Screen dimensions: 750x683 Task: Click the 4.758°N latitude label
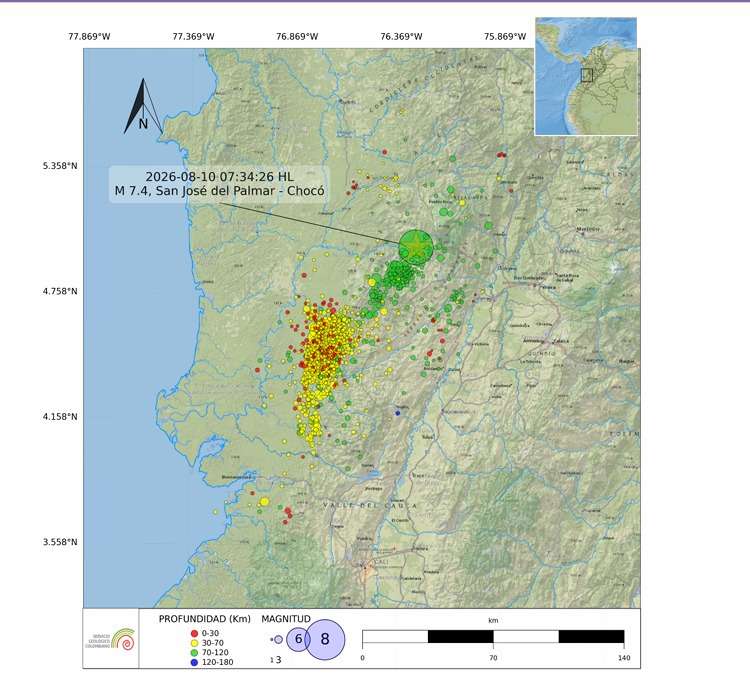[60, 291]
